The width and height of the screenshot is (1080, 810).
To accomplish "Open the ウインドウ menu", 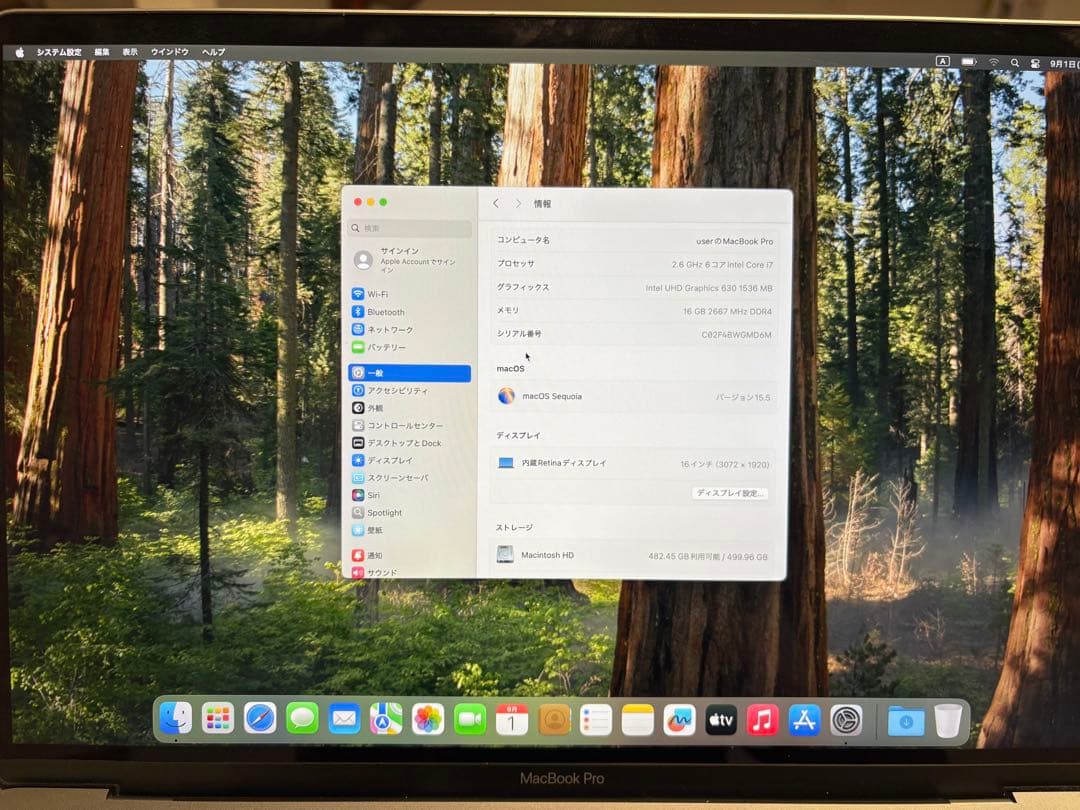I will click(x=169, y=52).
